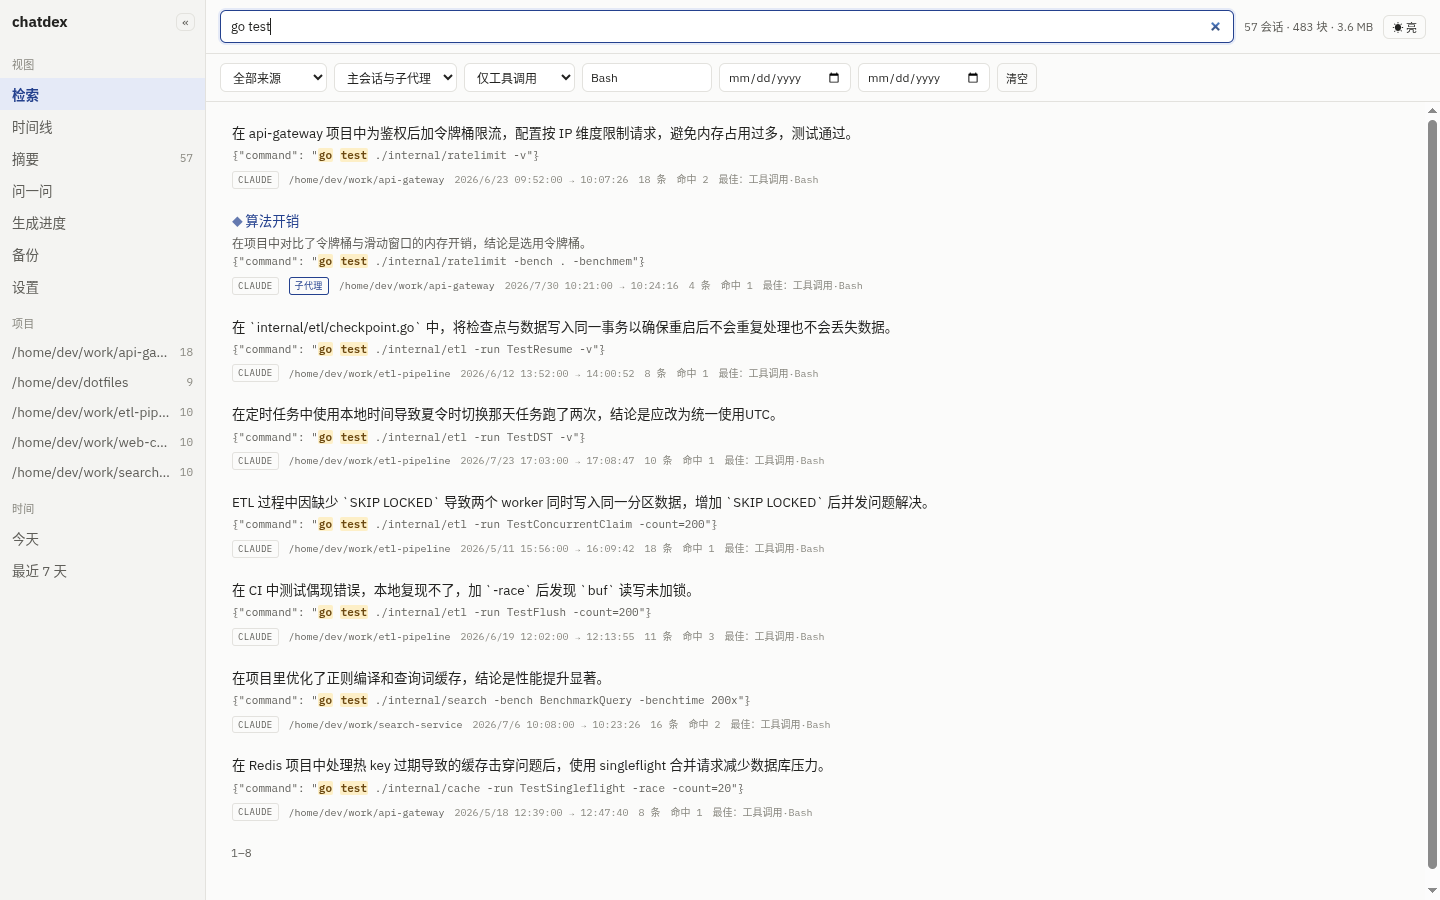This screenshot has height=900, width=1440.
Task: Filter by project /home/dev/work/etl-pip...
Action: (x=102, y=412)
